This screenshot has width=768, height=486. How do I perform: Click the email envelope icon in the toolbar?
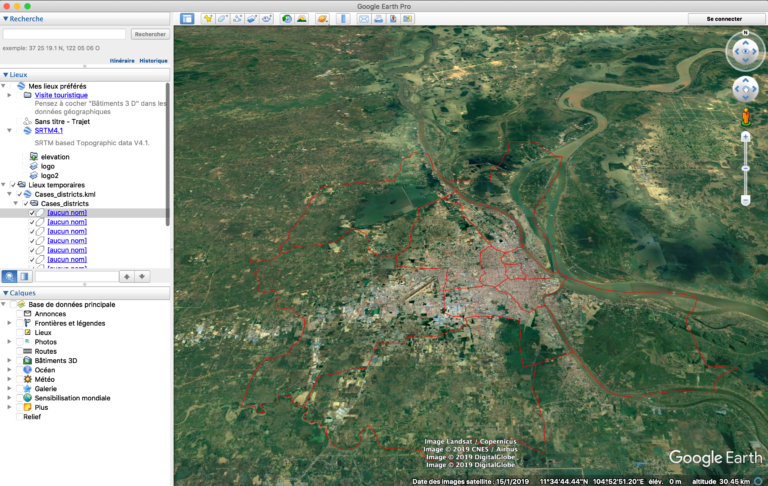tap(364, 19)
